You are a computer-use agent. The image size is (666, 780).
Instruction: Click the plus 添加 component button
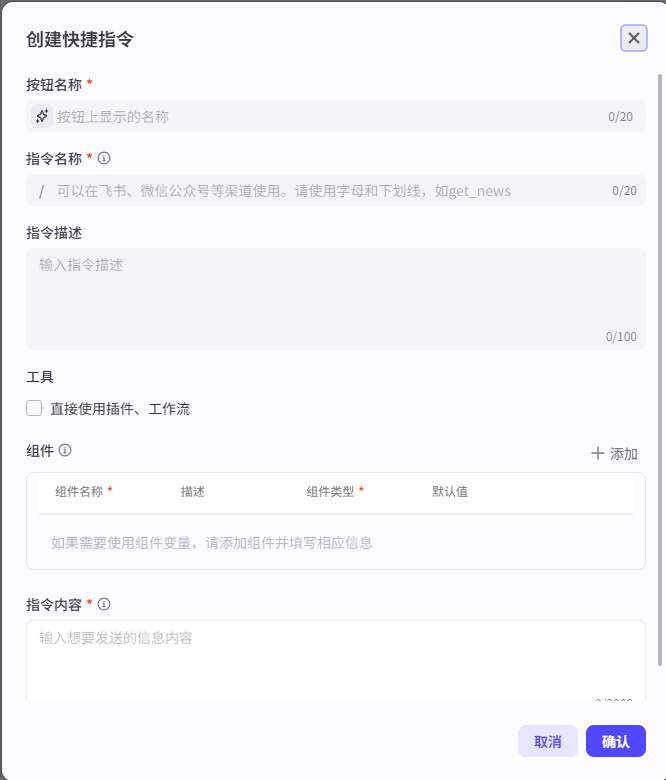(614, 453)
